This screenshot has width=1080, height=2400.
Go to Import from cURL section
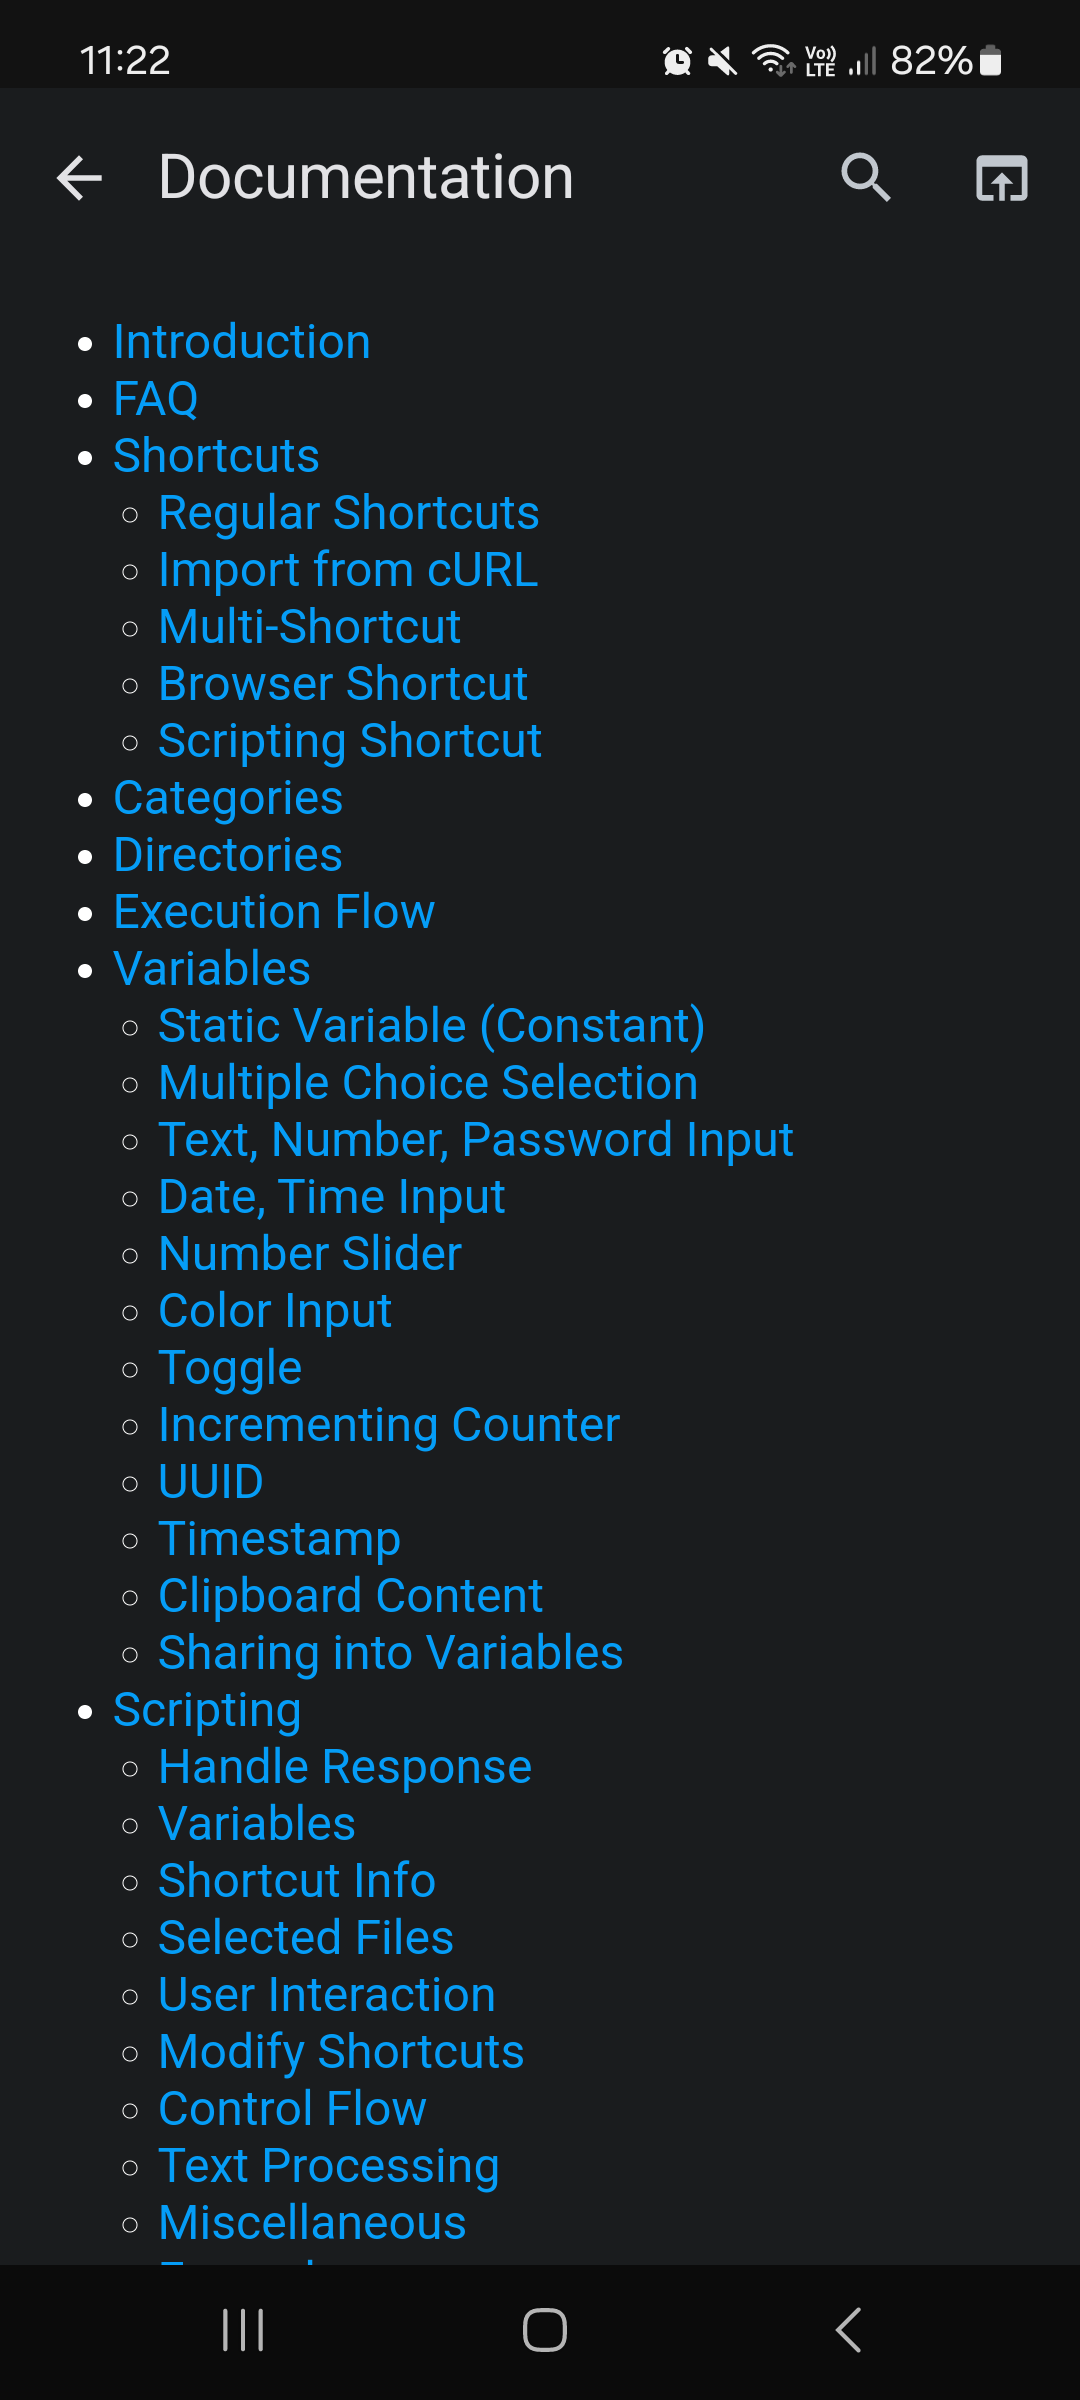[348, 570]
